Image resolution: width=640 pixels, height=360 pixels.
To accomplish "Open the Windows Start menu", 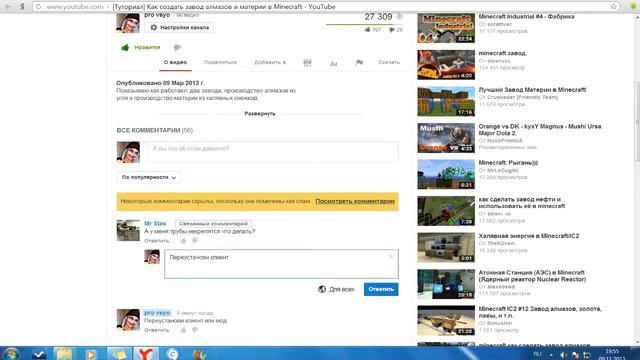I will click(11, 354).
